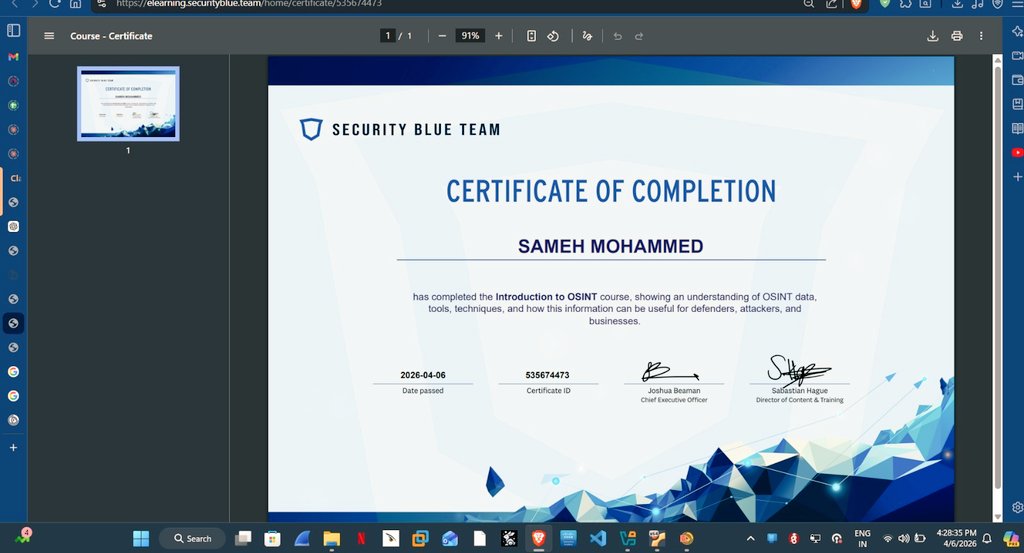Click the PDF page number field
The height and width of the screenshot is (553, 1024).
(x=388, y=36)
